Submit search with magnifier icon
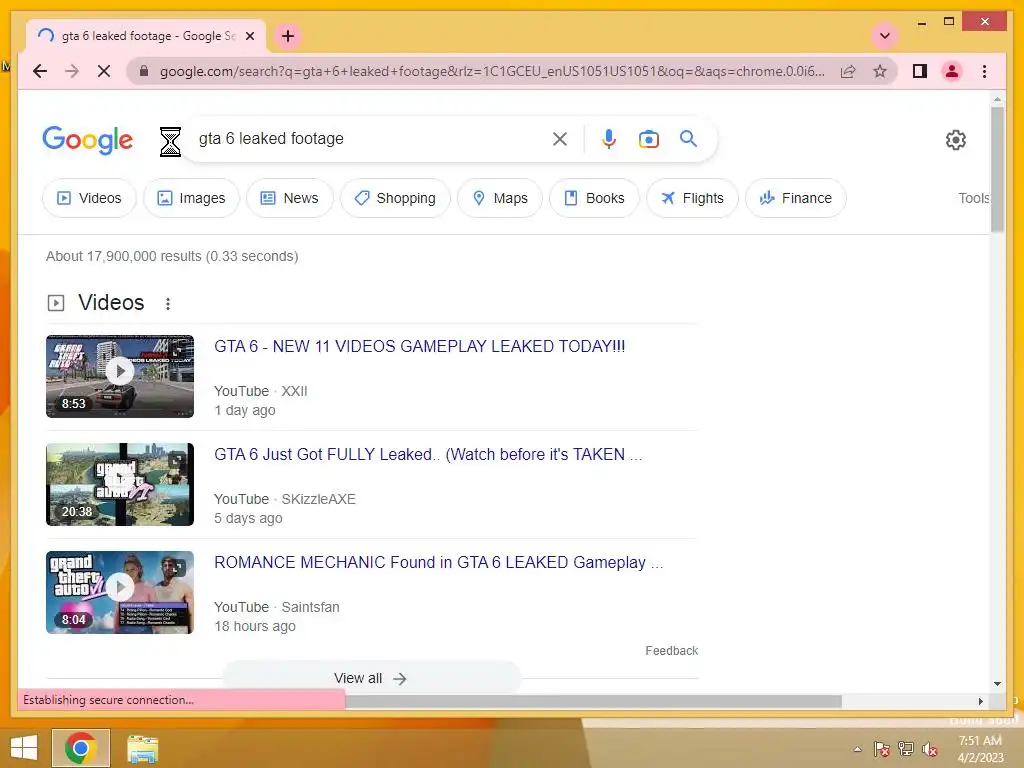This screenshot has width=1024, height=768. (x=688, y=138)
